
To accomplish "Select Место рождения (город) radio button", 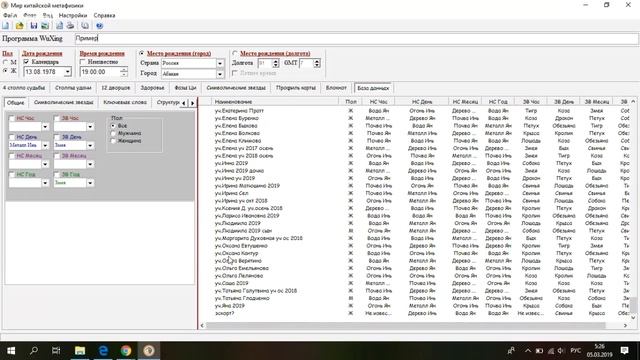I will pos(142,53).
